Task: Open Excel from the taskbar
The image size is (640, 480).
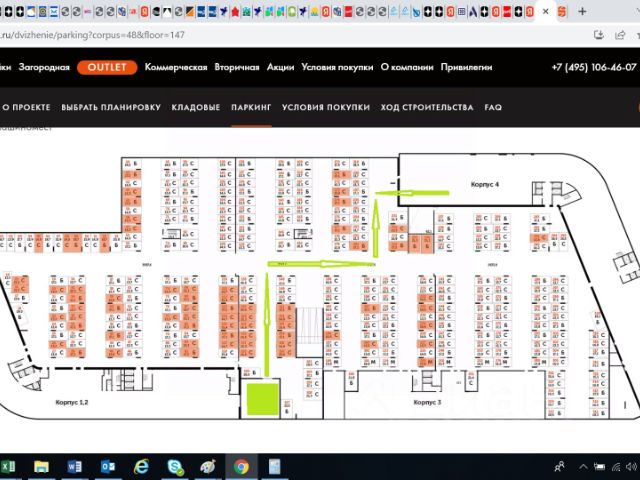Action: point(8,467)
